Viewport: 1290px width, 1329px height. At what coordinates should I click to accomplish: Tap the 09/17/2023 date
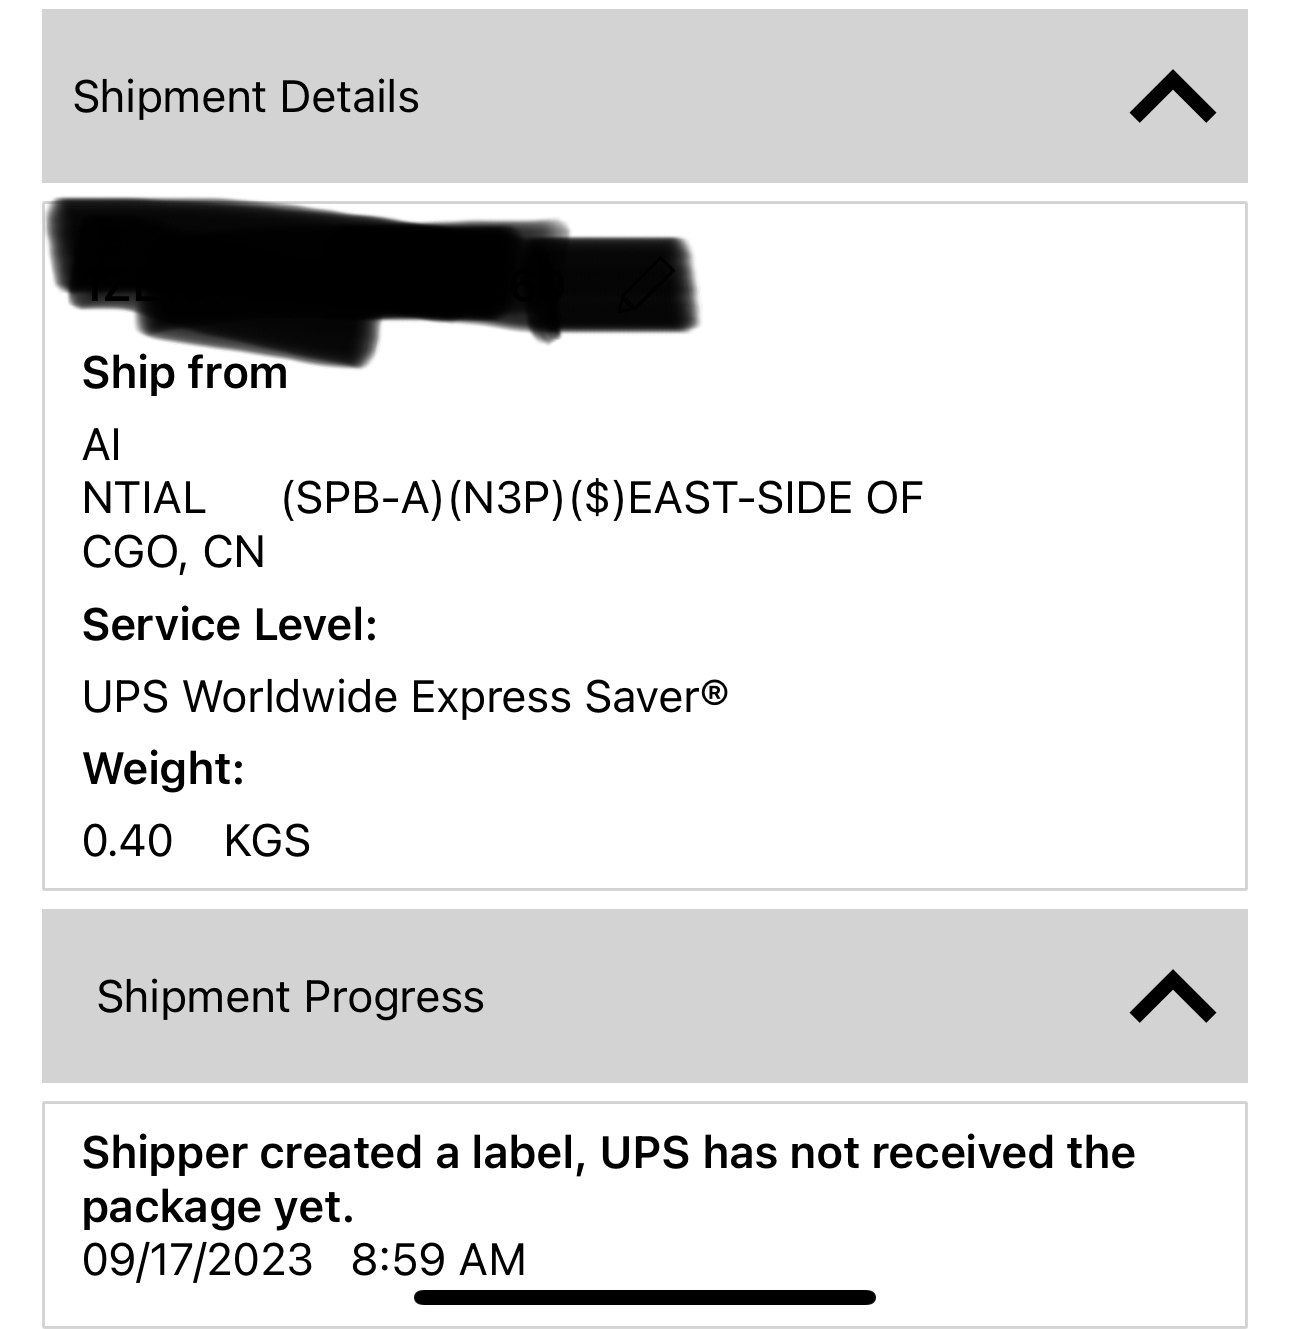point(197,1260)
